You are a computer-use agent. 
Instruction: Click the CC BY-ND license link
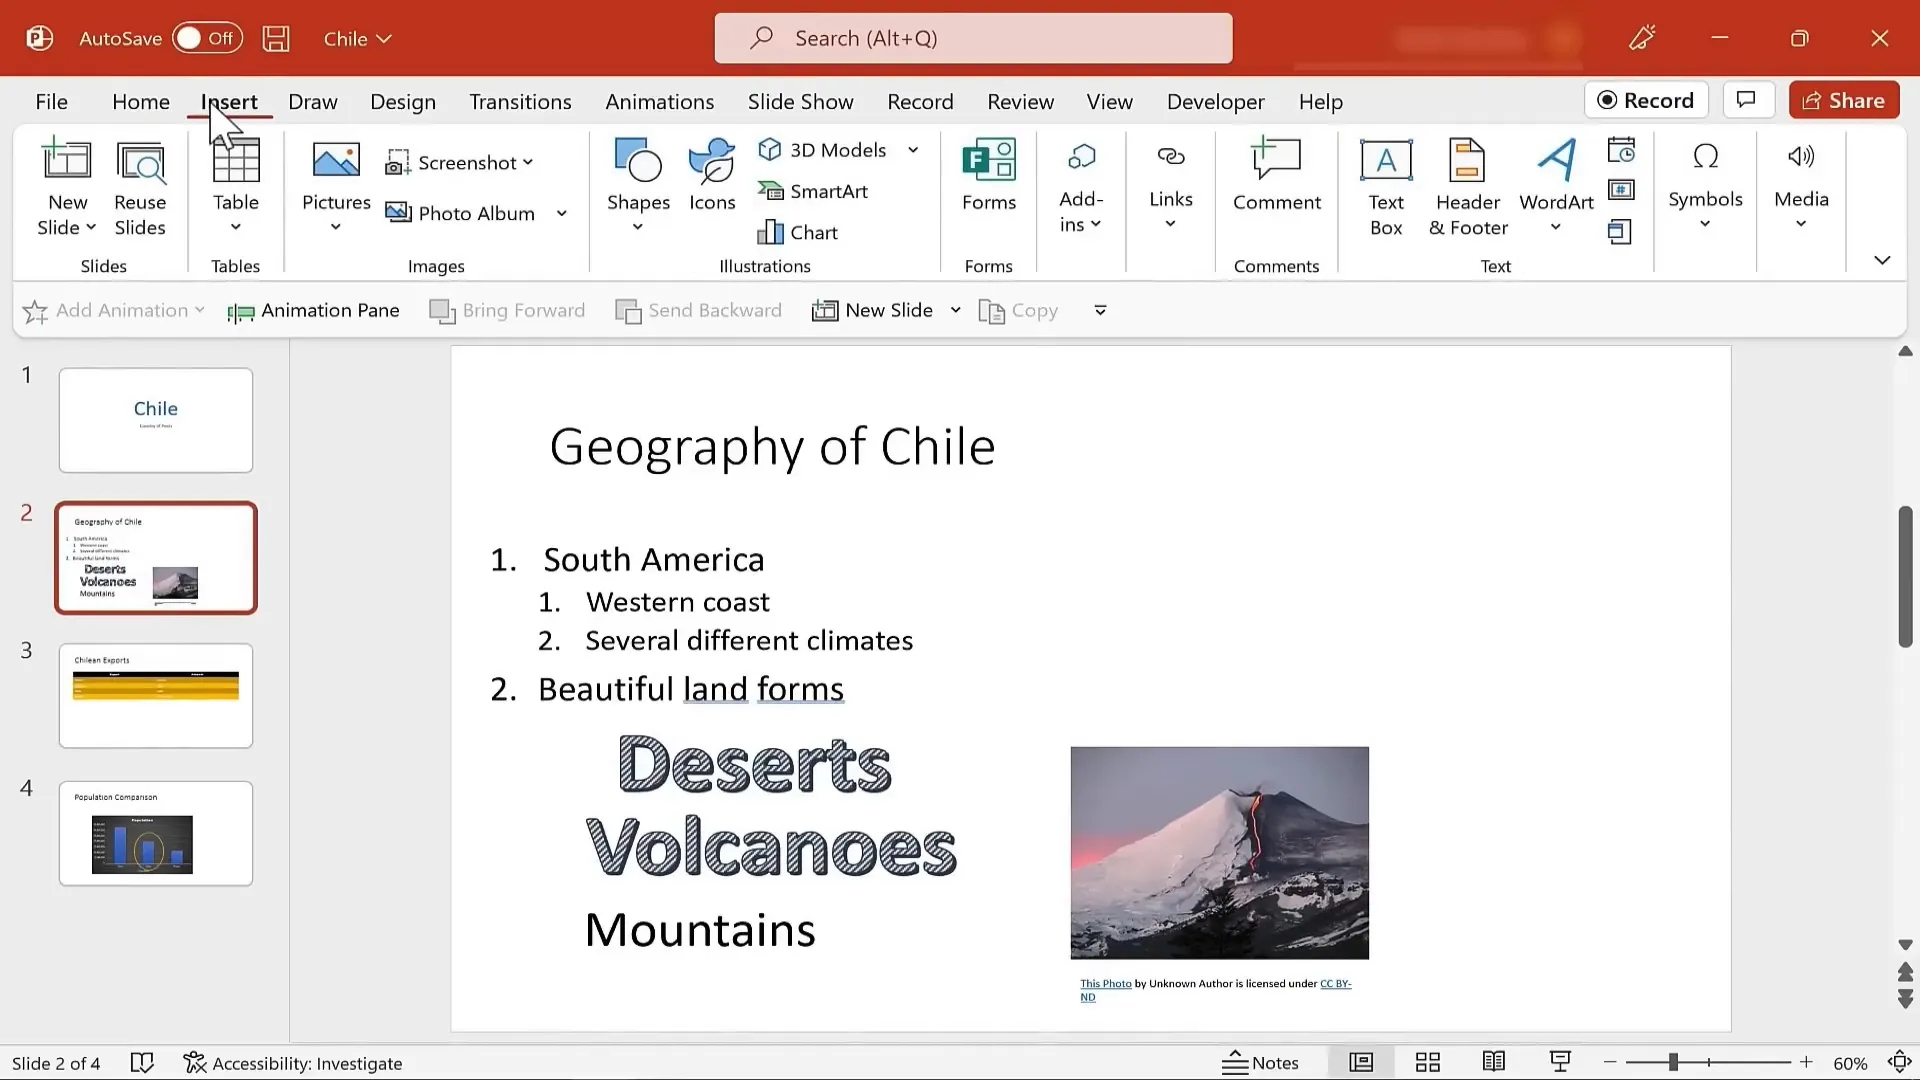point(1335,984)
